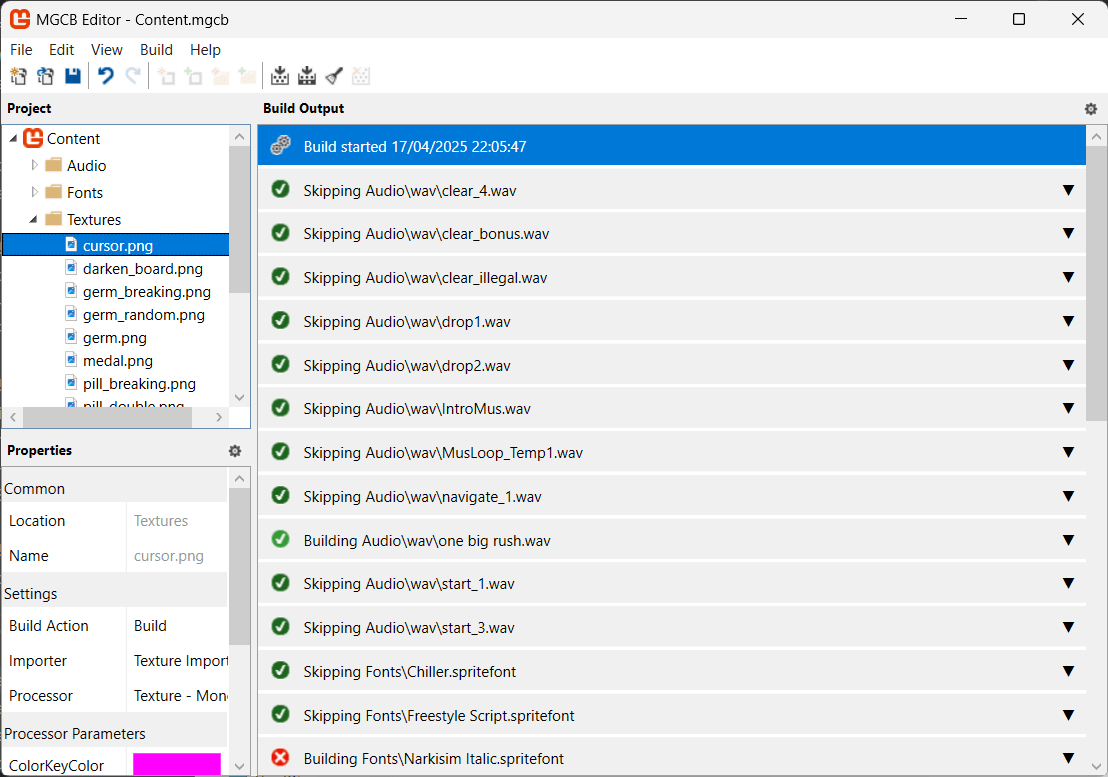Screen dimensions: 1108x777
Task: Expand details for start_3.wav output
Action: tap(1068, 627)
